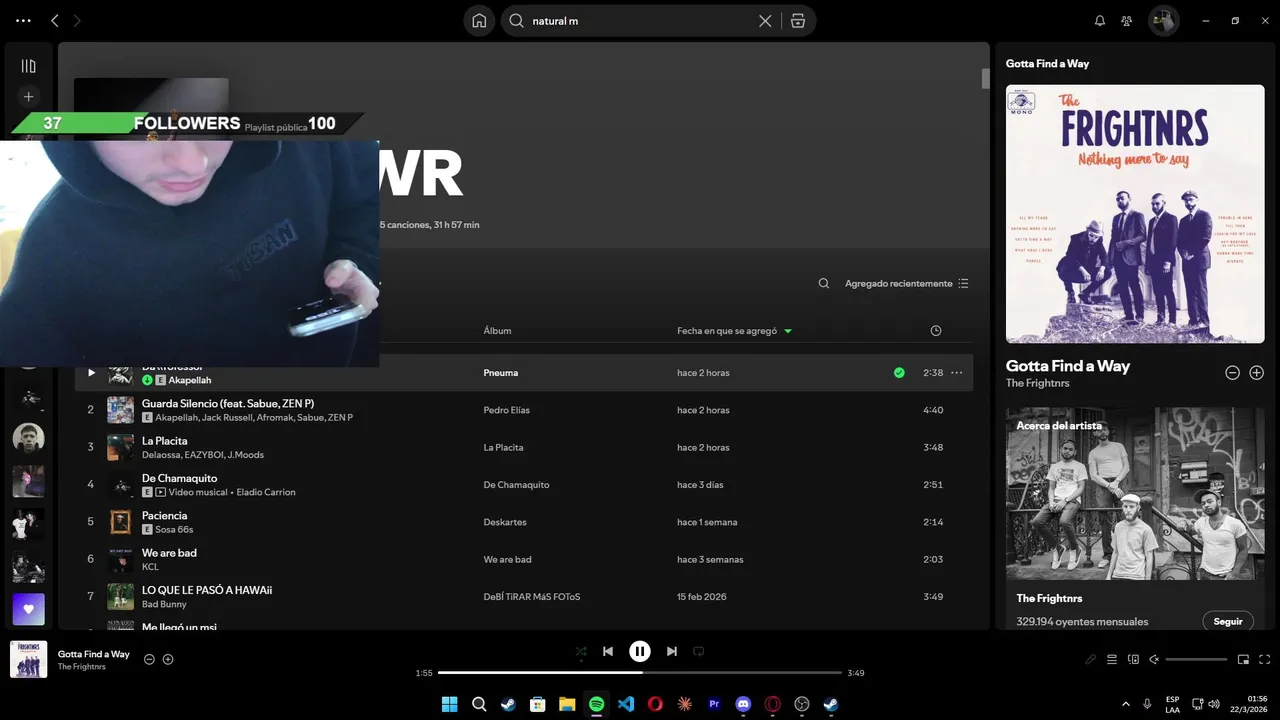Screen dimensions: 1280x720
Task: Click the minus beside the bottom-bar song title
Action: tap(149, 659)
